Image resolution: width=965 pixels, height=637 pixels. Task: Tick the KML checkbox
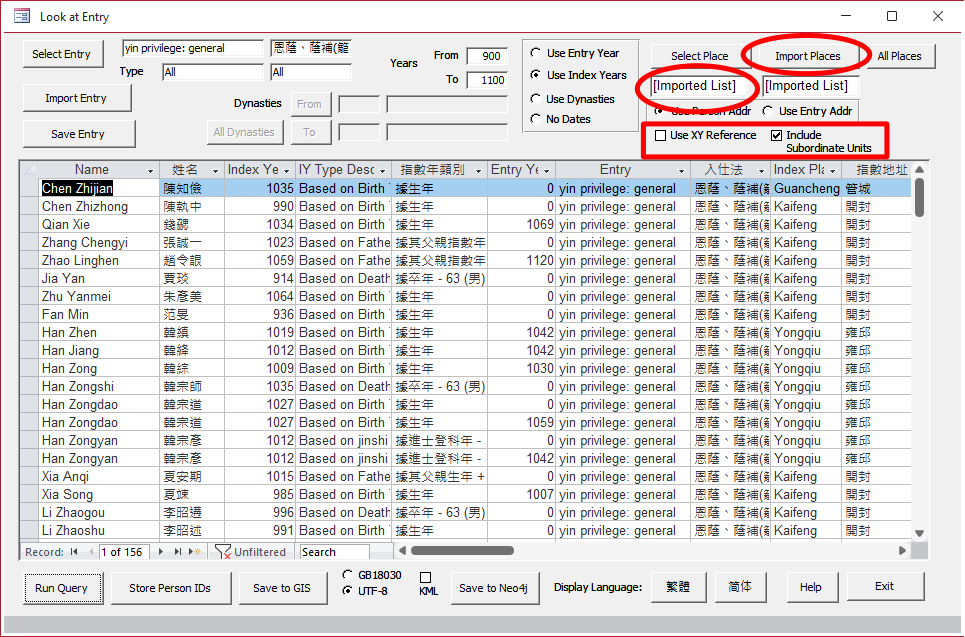(x=425, y=577)
